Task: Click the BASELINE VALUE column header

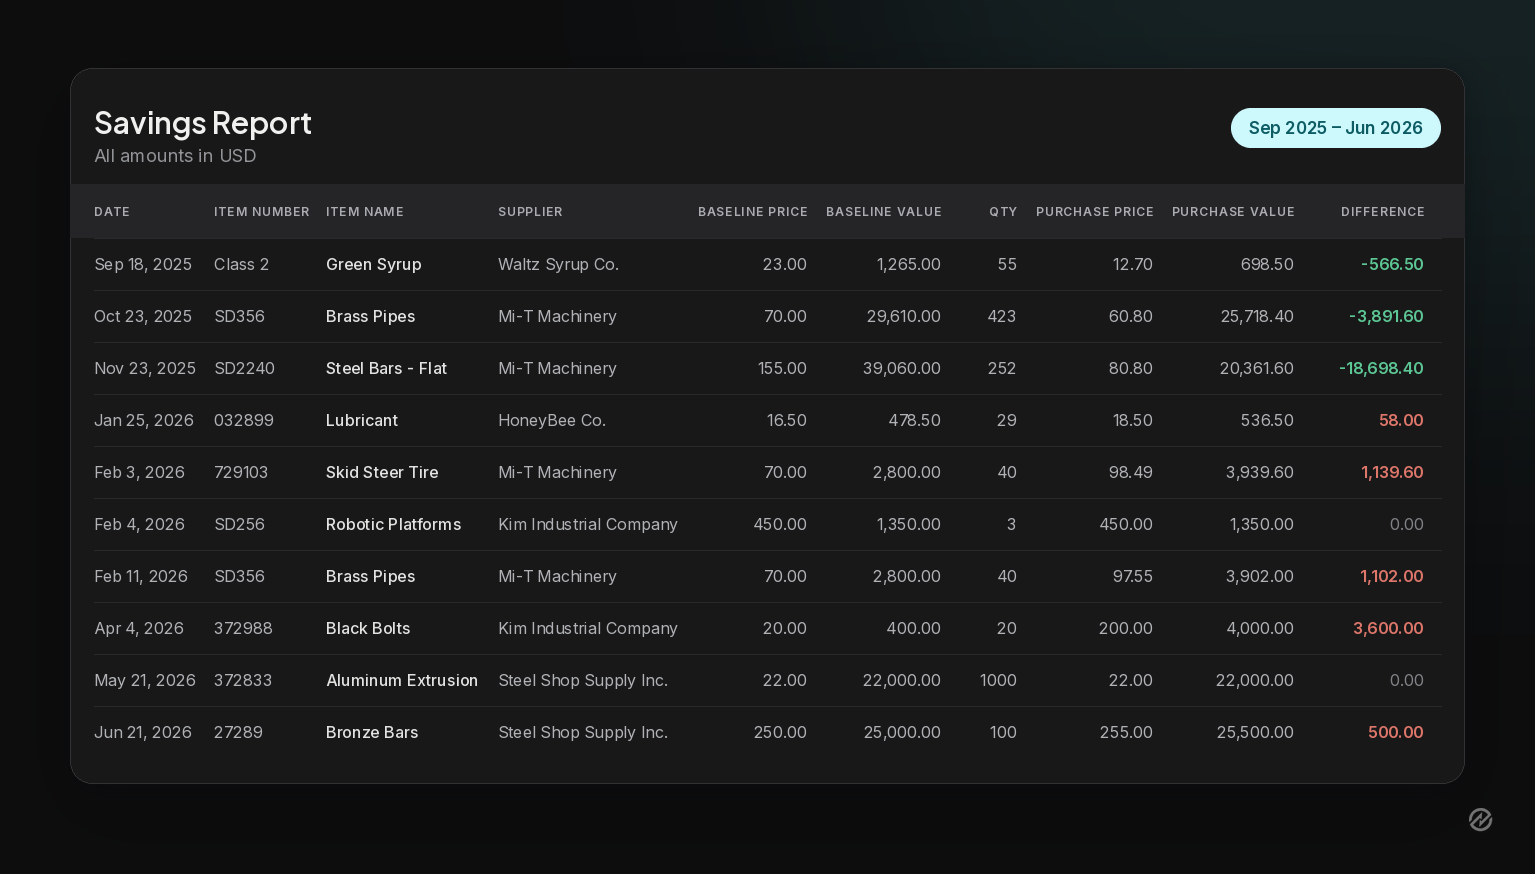Action: (884, 212)
